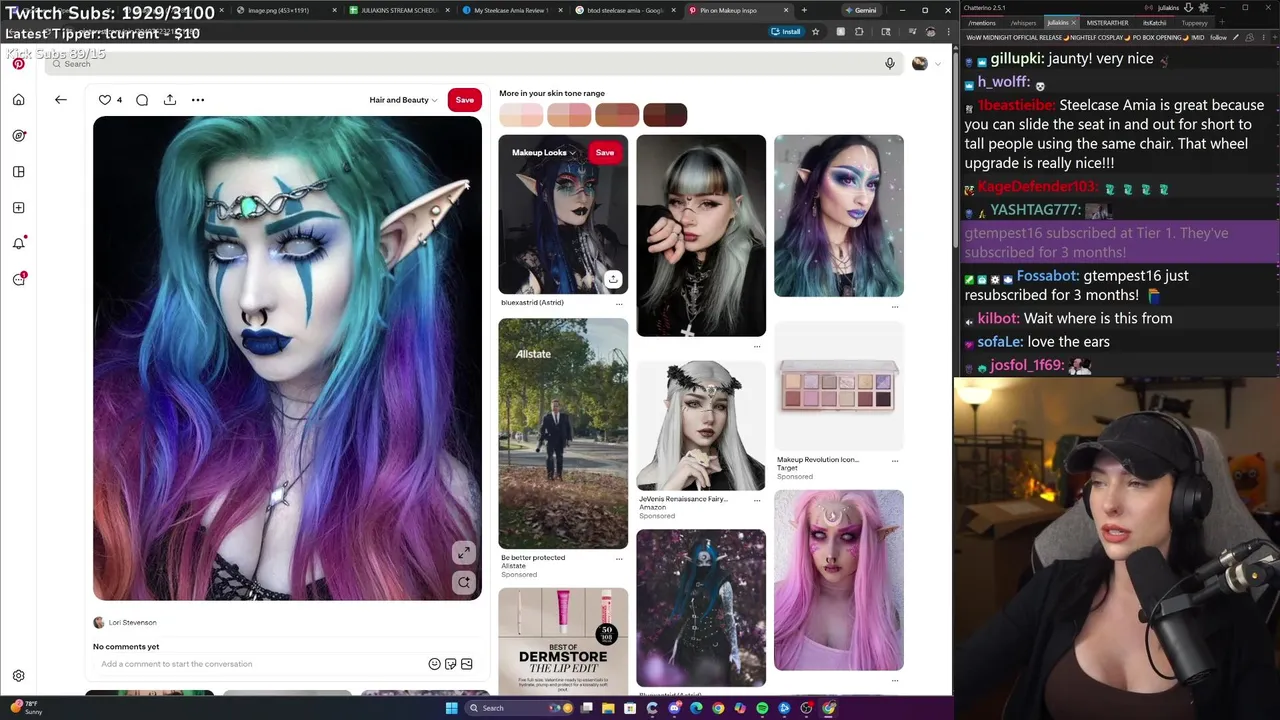Open the pink-haired elf pin thumbnail
The height and width of the screenshot is (720, 1280).
tap(838, 580)
